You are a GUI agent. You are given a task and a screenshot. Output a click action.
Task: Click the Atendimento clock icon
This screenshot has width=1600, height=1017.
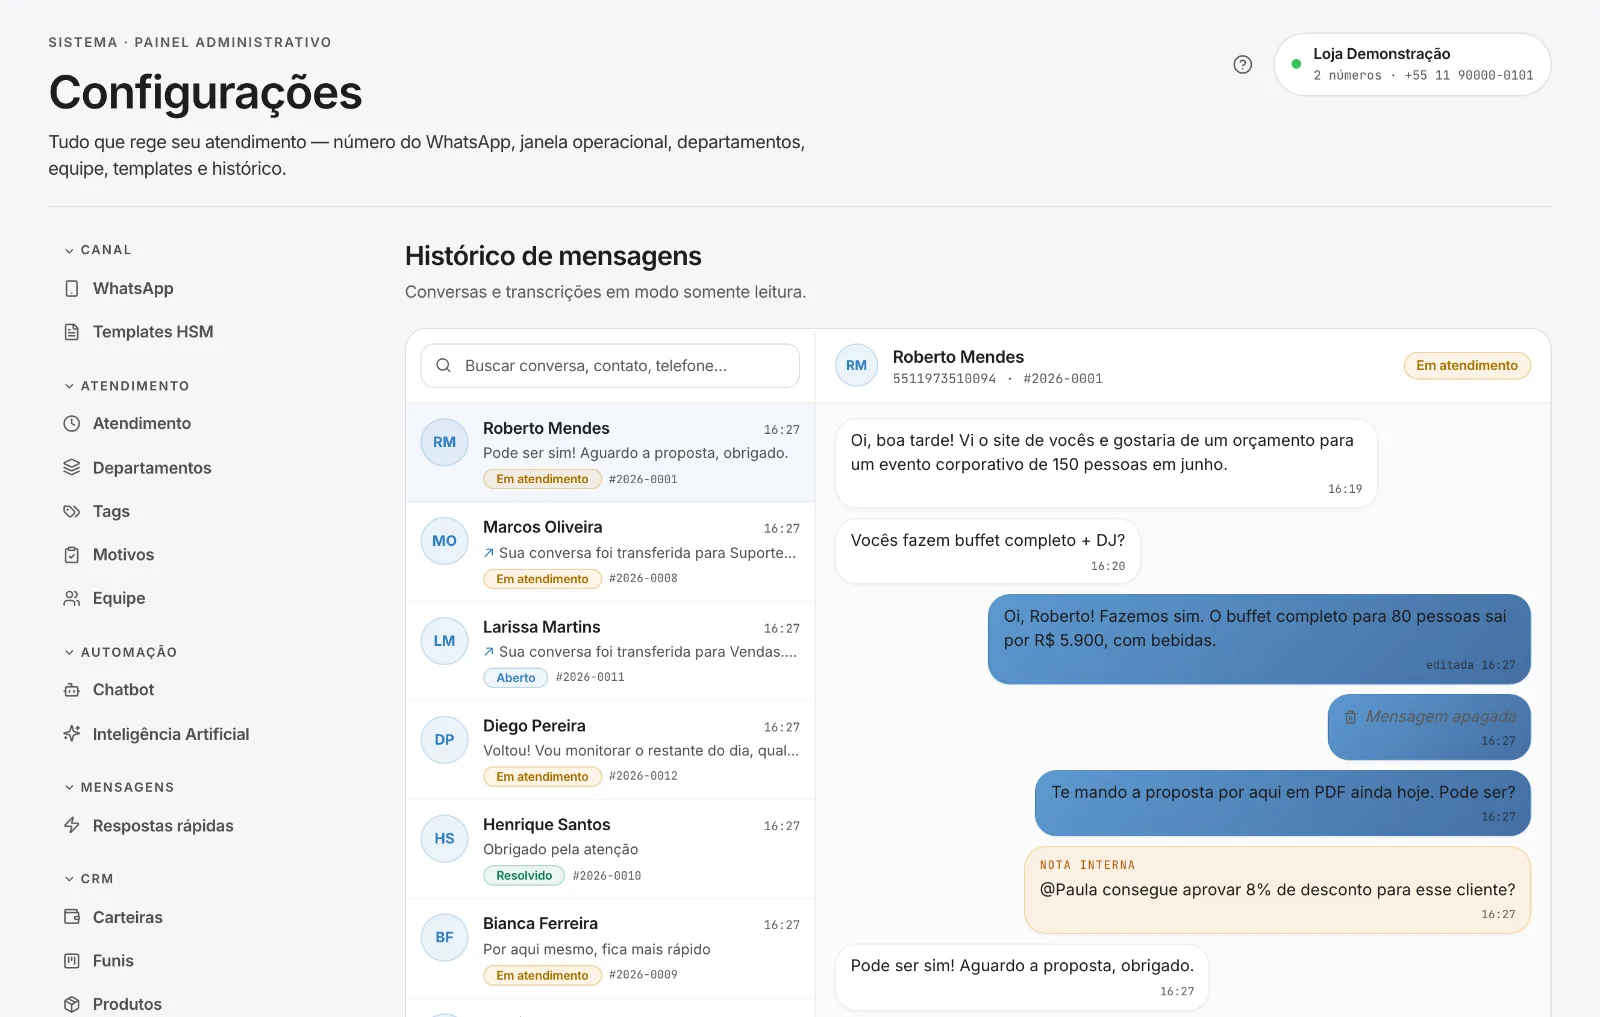[72, 424]
